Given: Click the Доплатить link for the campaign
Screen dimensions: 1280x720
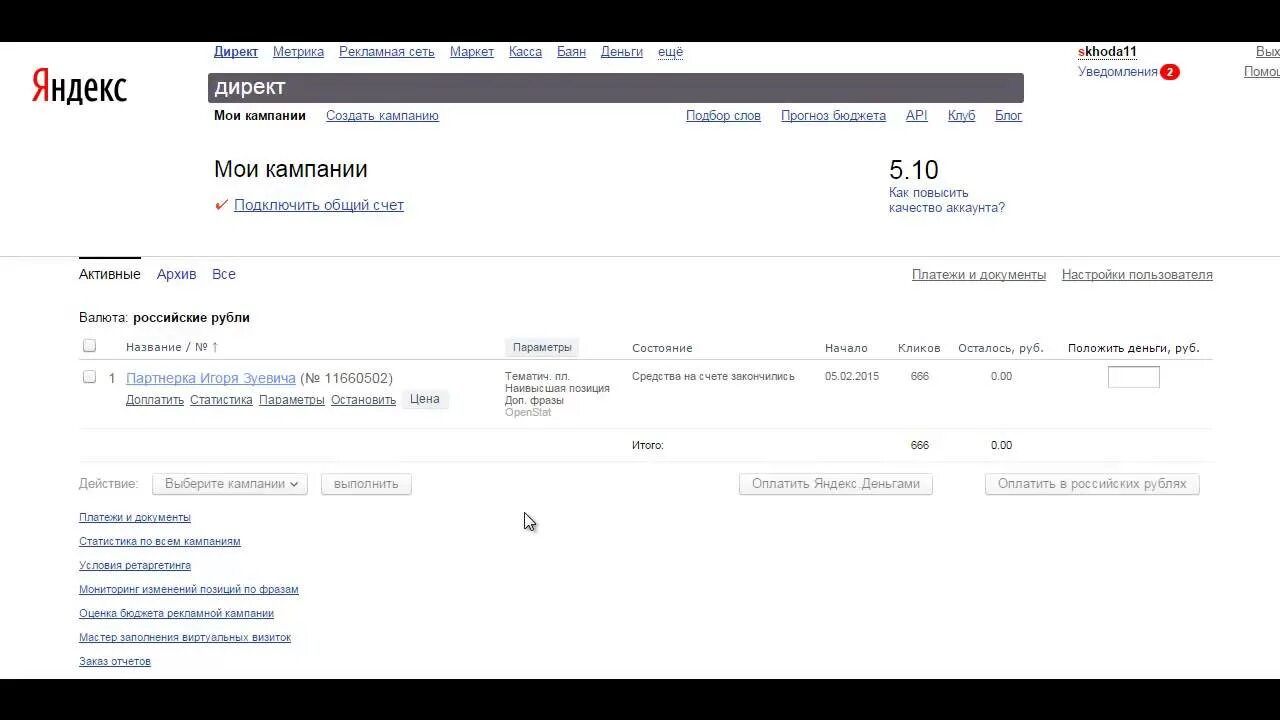Looking at the screenshot, I should [155, 400].
